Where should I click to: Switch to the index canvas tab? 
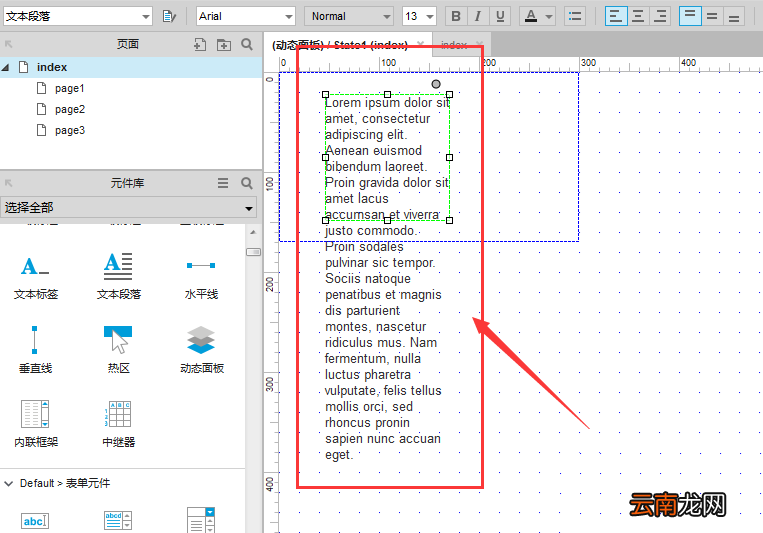click(454, 45)
